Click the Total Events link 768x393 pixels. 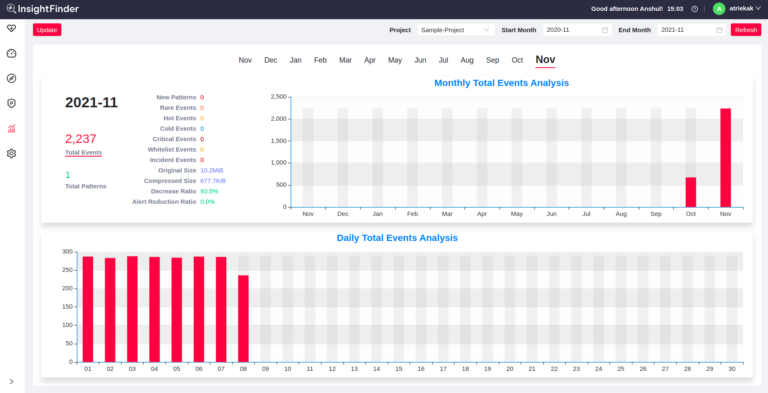[83, 153]
